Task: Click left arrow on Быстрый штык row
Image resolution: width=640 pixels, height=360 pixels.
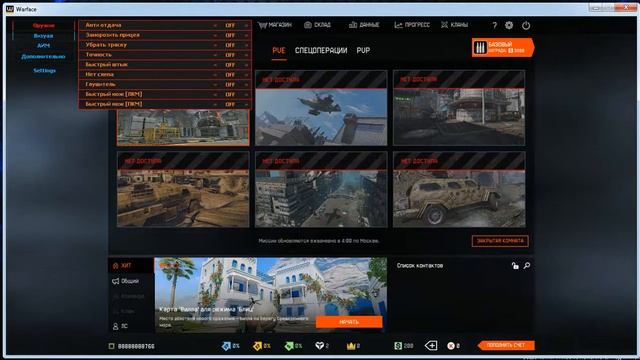Action: [215, 64]
